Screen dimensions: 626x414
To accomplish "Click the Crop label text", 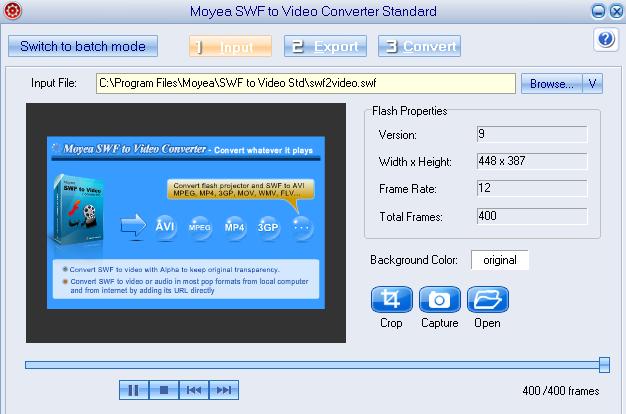I will pyautogui.click(x=391, y=323).
